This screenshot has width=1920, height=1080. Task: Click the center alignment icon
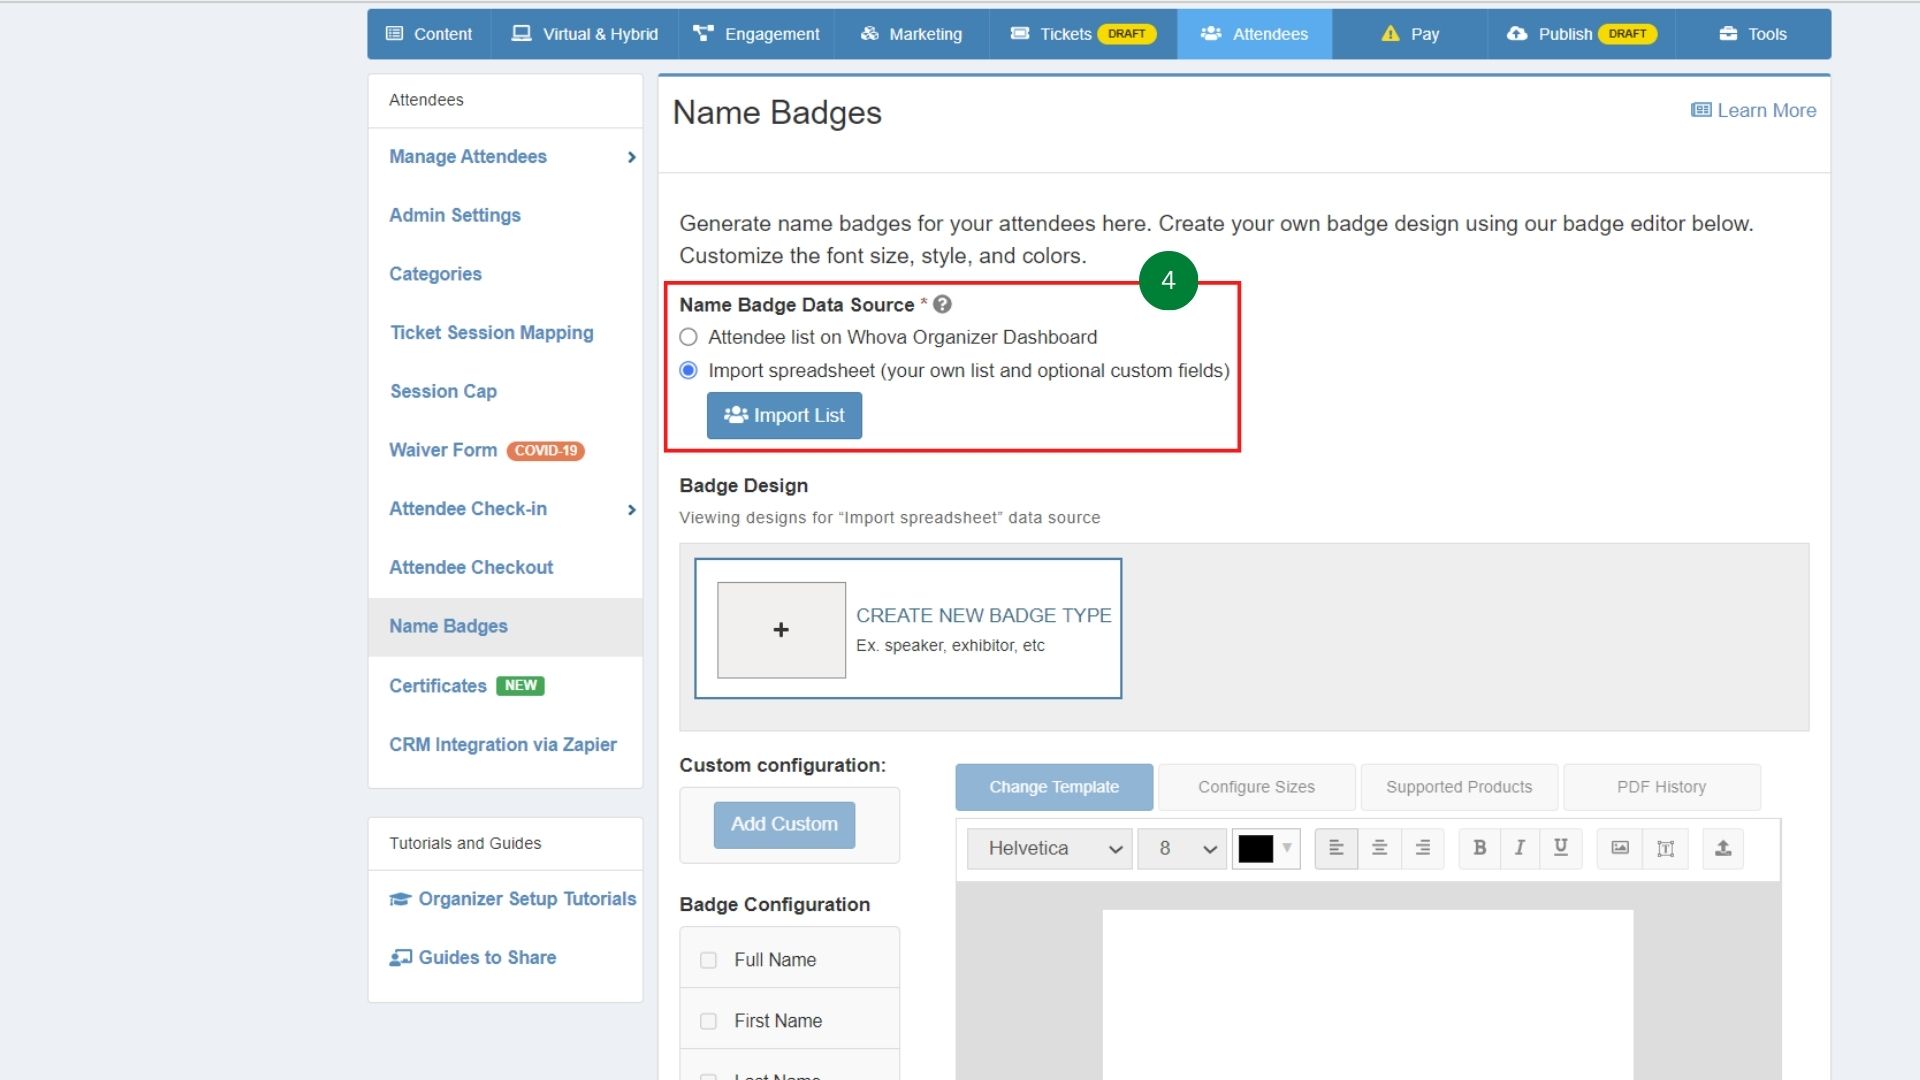(x=1379, y=848)
